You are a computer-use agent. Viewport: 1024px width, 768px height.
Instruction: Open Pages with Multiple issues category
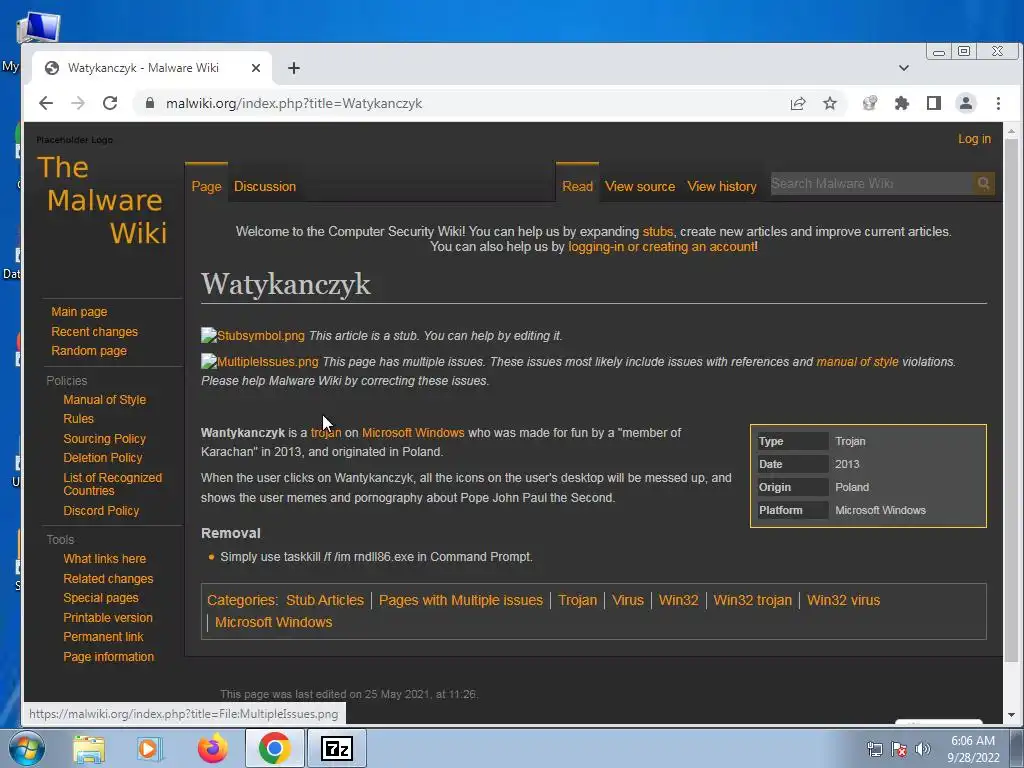tap(460, 600)
